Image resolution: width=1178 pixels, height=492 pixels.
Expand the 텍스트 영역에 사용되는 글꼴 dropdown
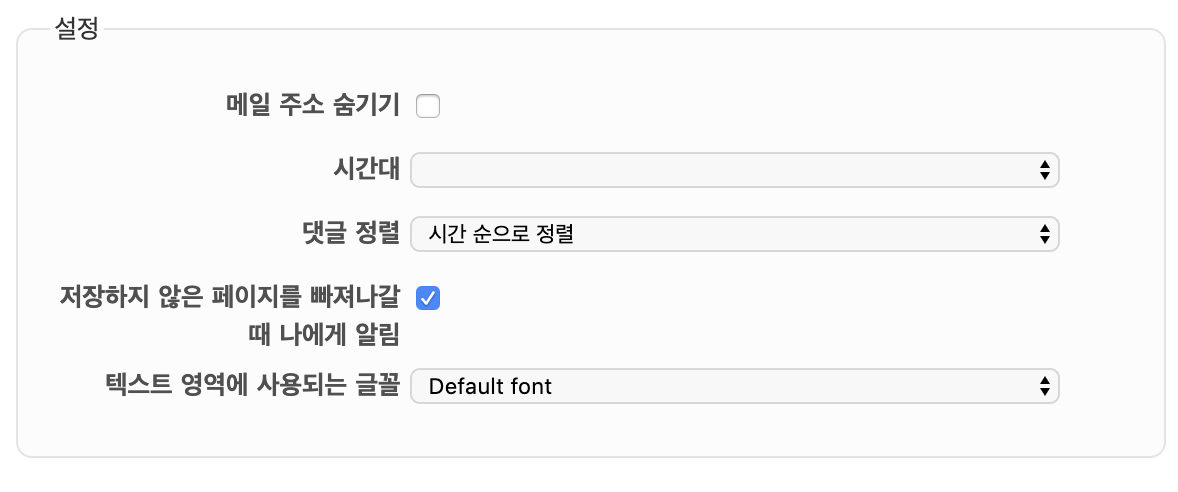(734, 385)
